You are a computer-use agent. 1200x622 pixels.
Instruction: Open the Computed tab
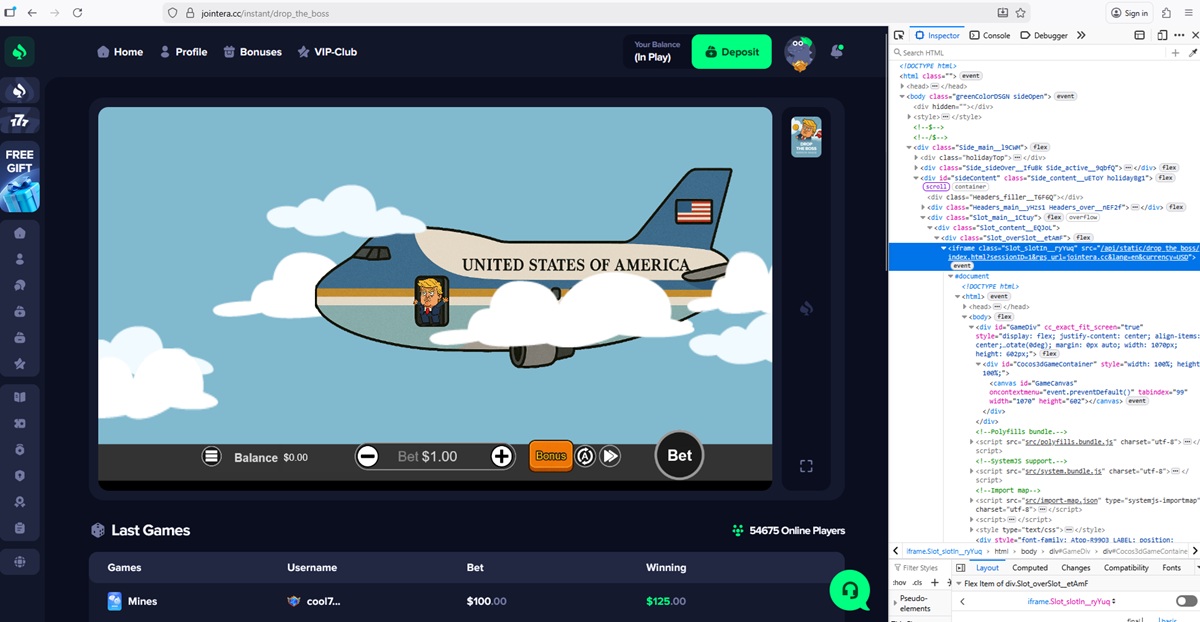pyautogui.click(x=1029, y=567)
